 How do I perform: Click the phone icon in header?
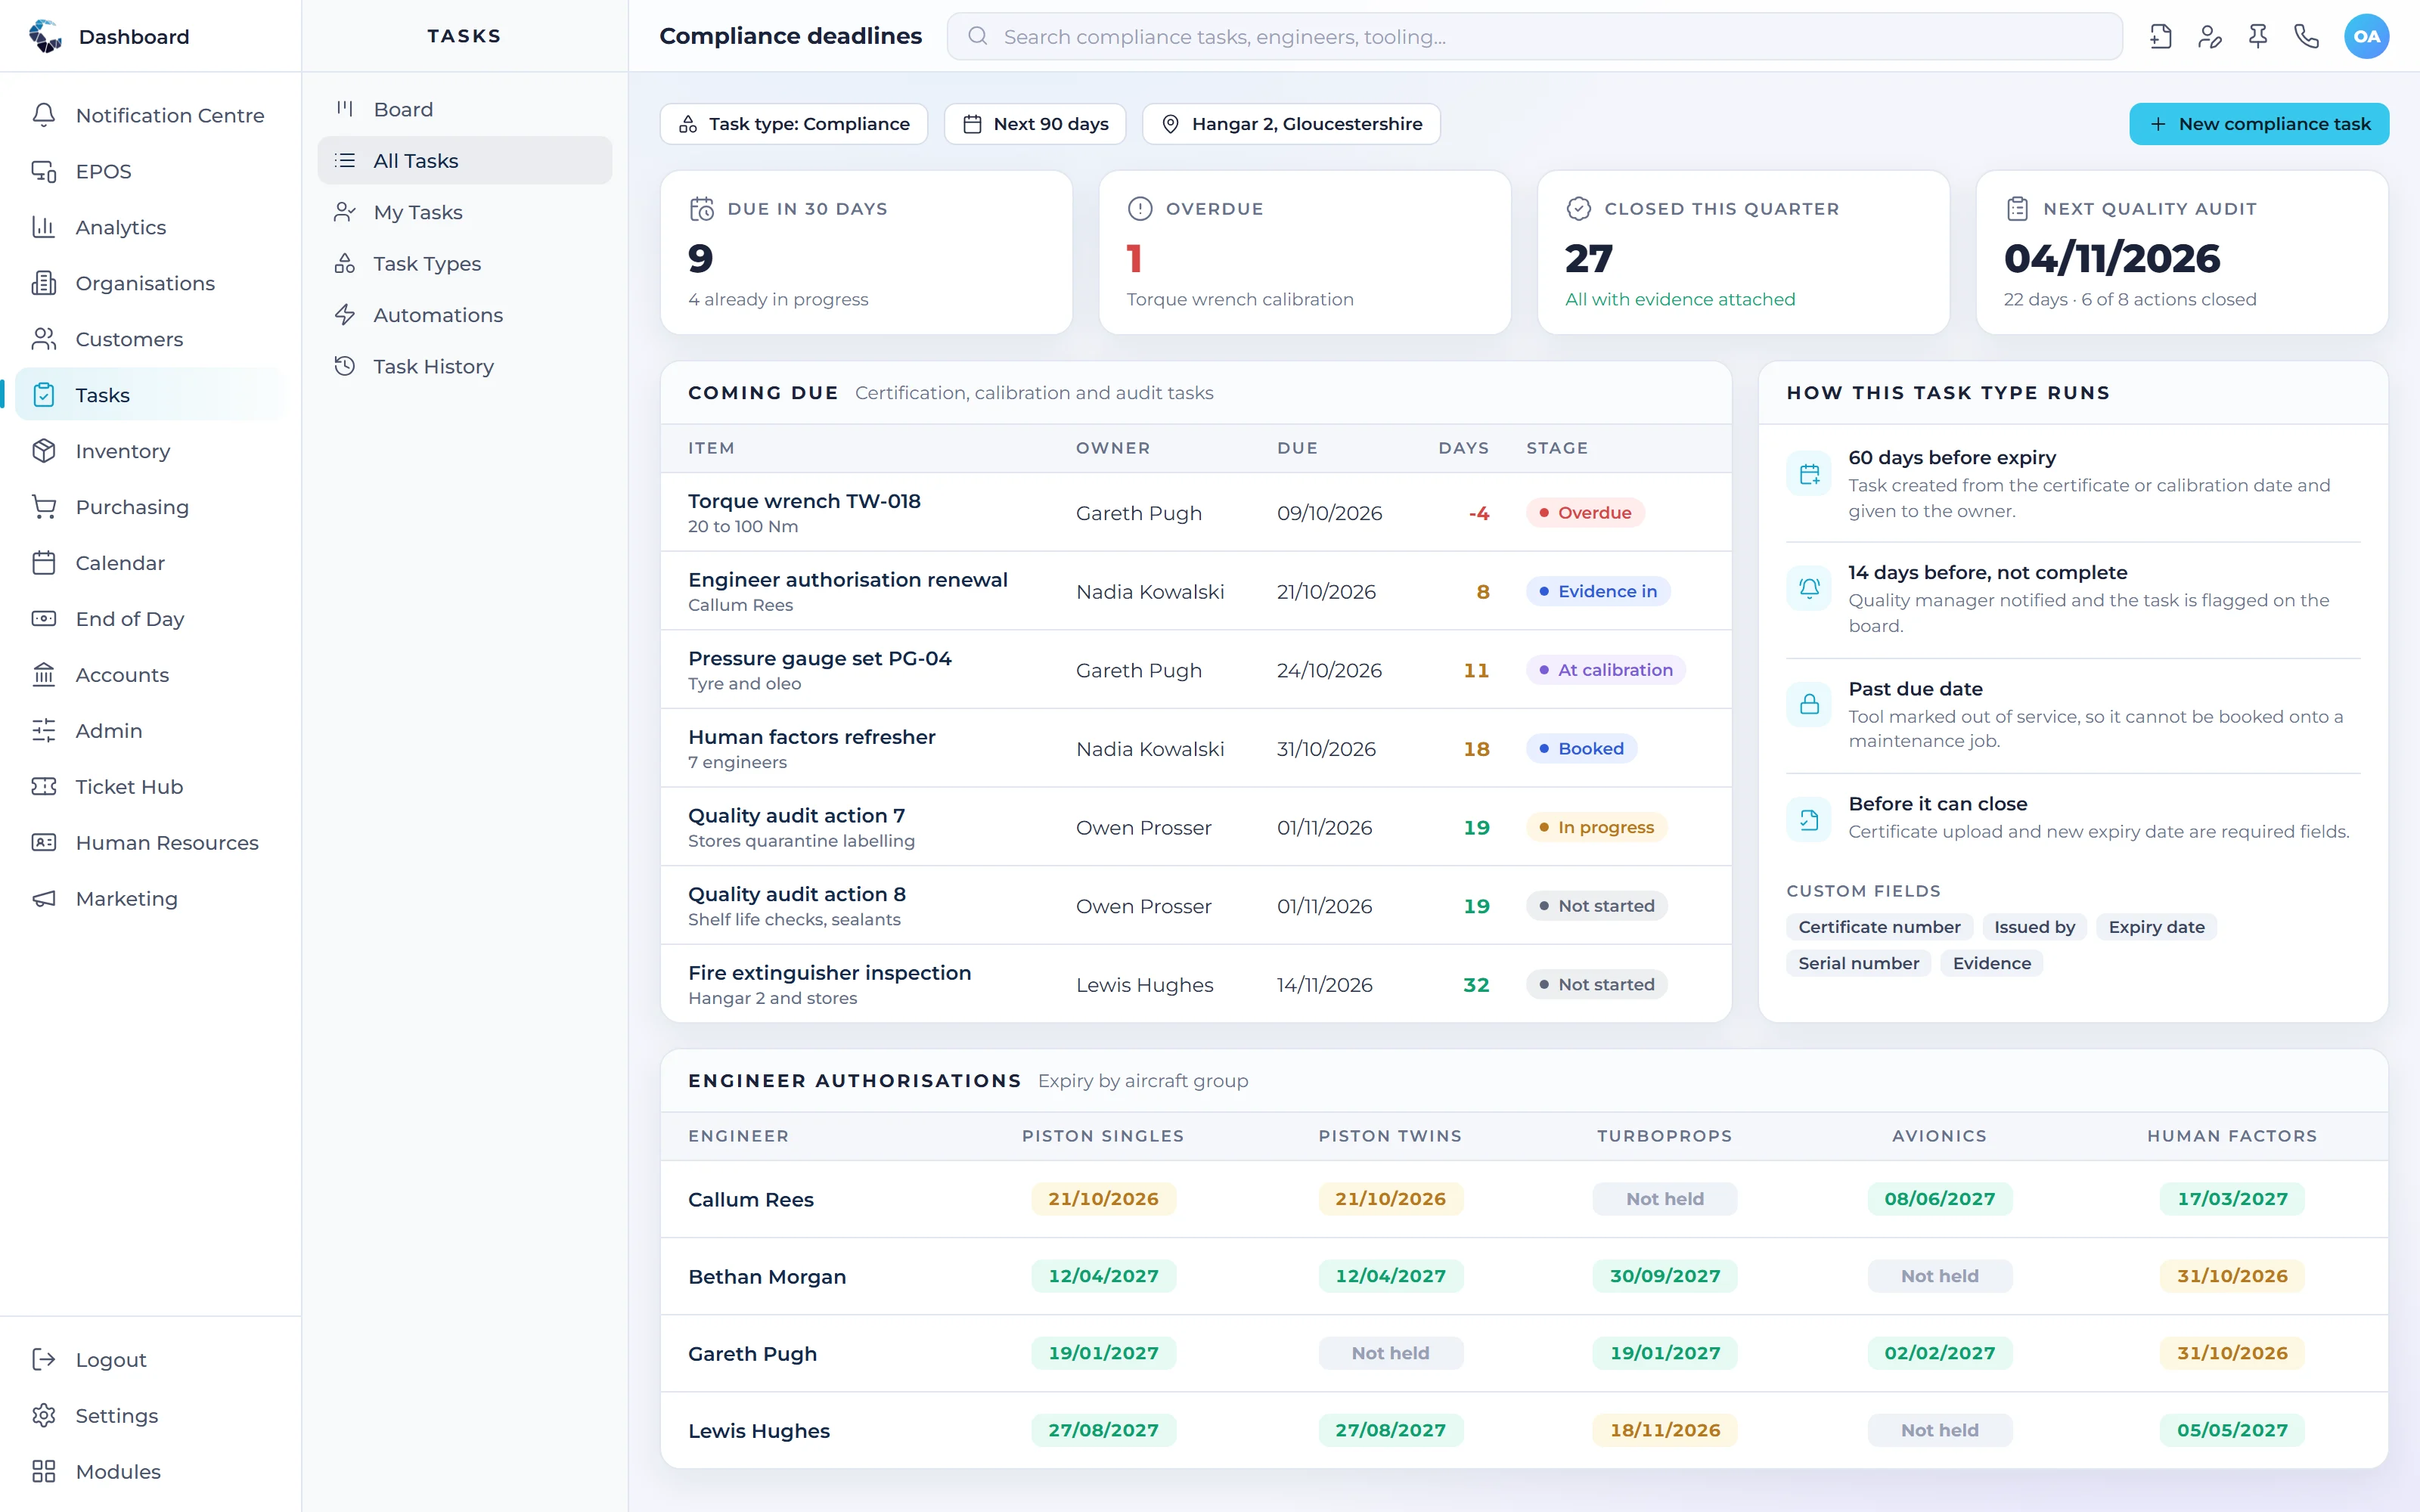click(x=2306, y=37)
